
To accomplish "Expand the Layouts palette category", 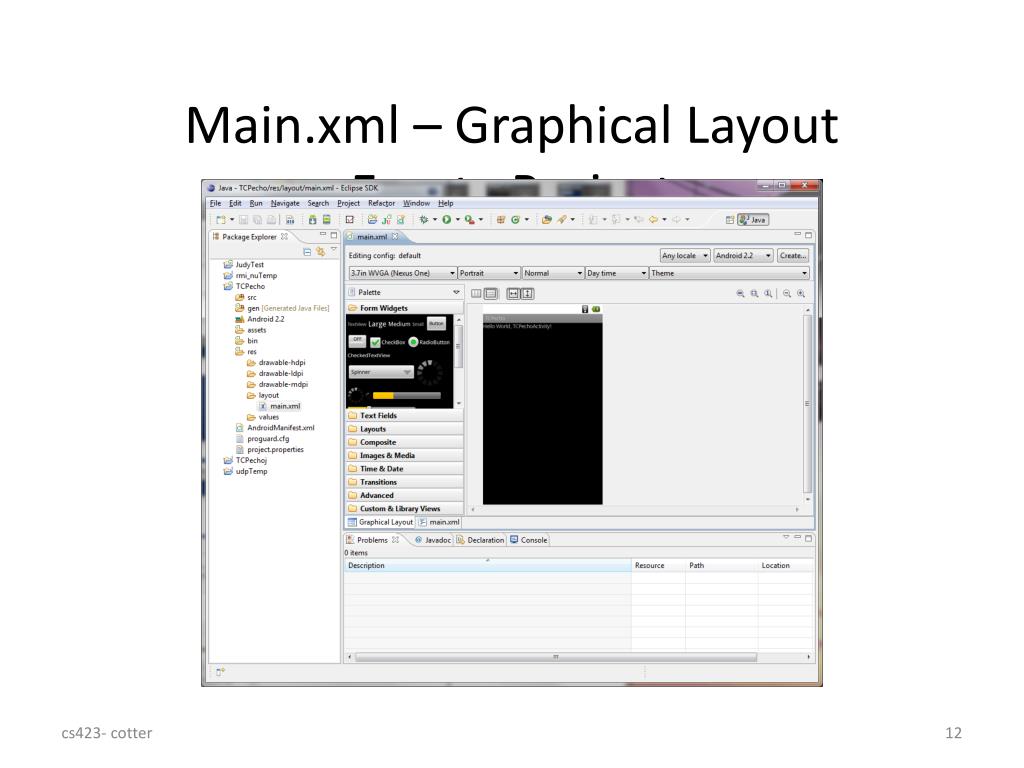I will [x=404, y=429].
